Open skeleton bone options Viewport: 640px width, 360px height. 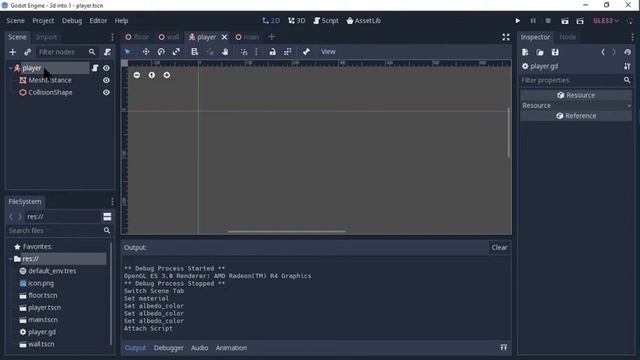[306, 51]
